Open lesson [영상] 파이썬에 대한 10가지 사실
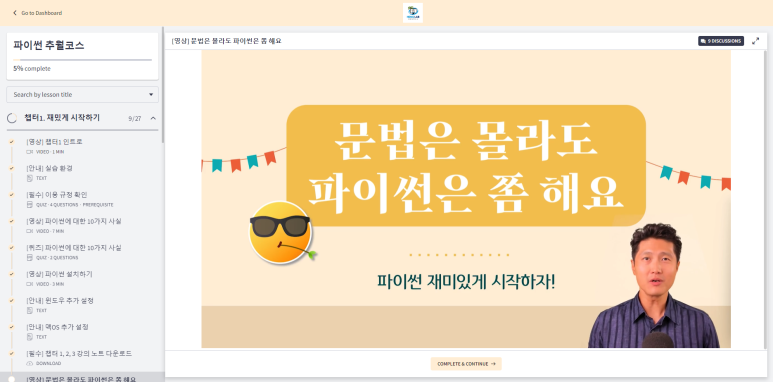This screenshot has width=773, height=382. tap(74, 221)
